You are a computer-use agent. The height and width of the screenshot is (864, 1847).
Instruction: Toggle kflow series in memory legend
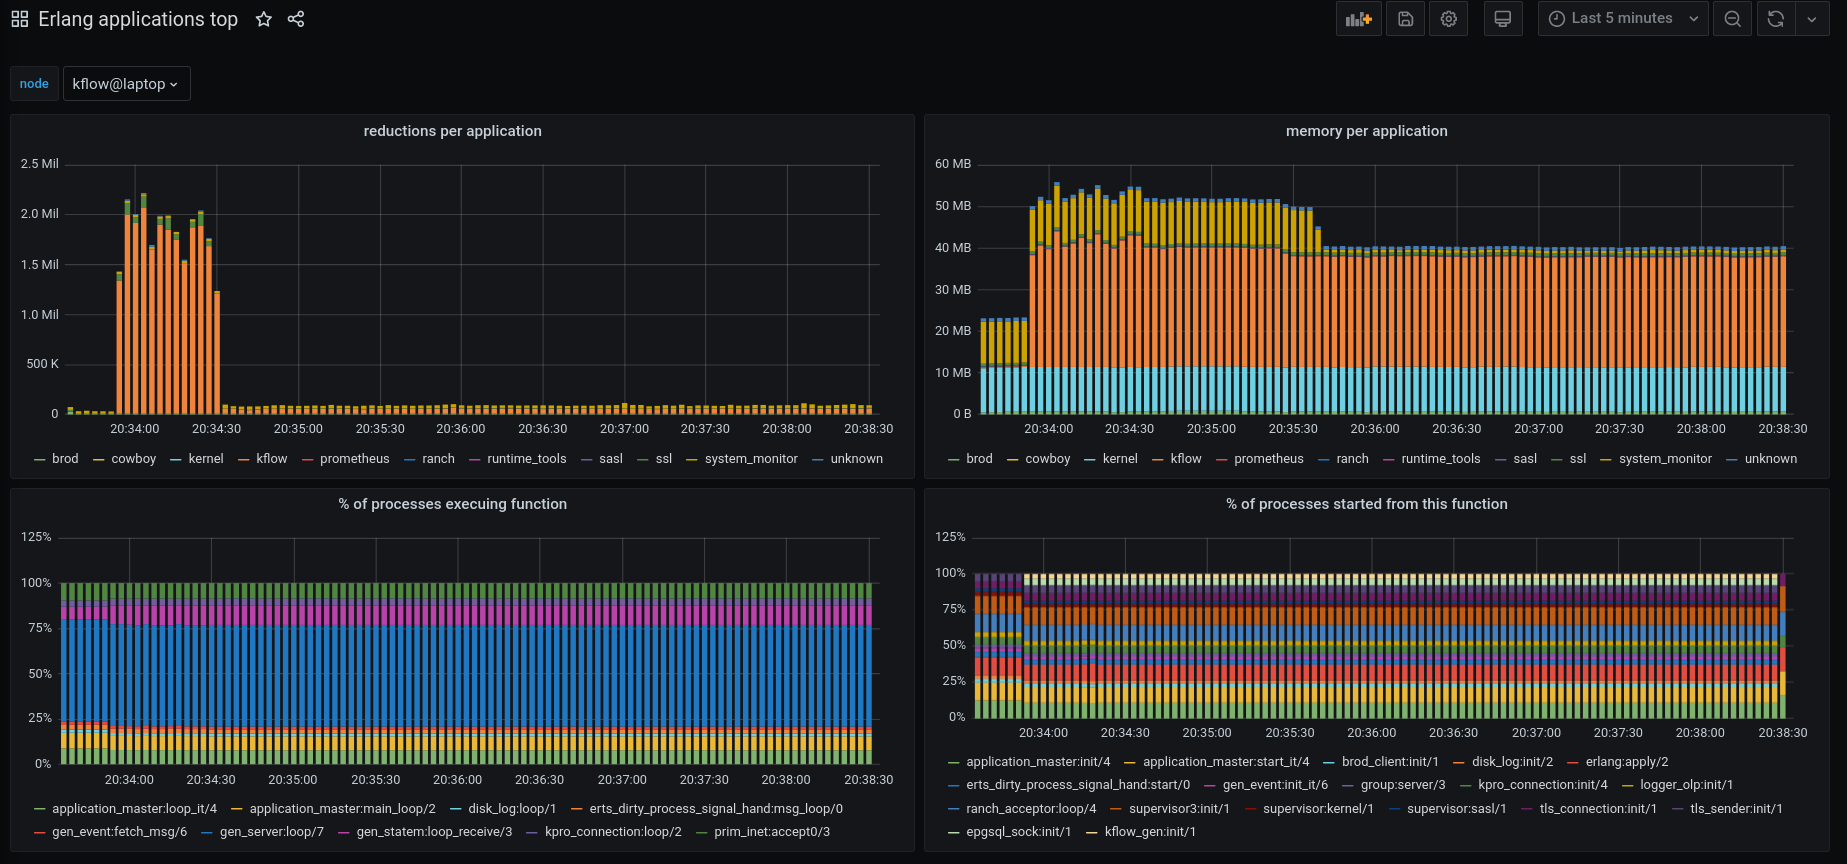pyautogui.click(x=1186, y=459)
